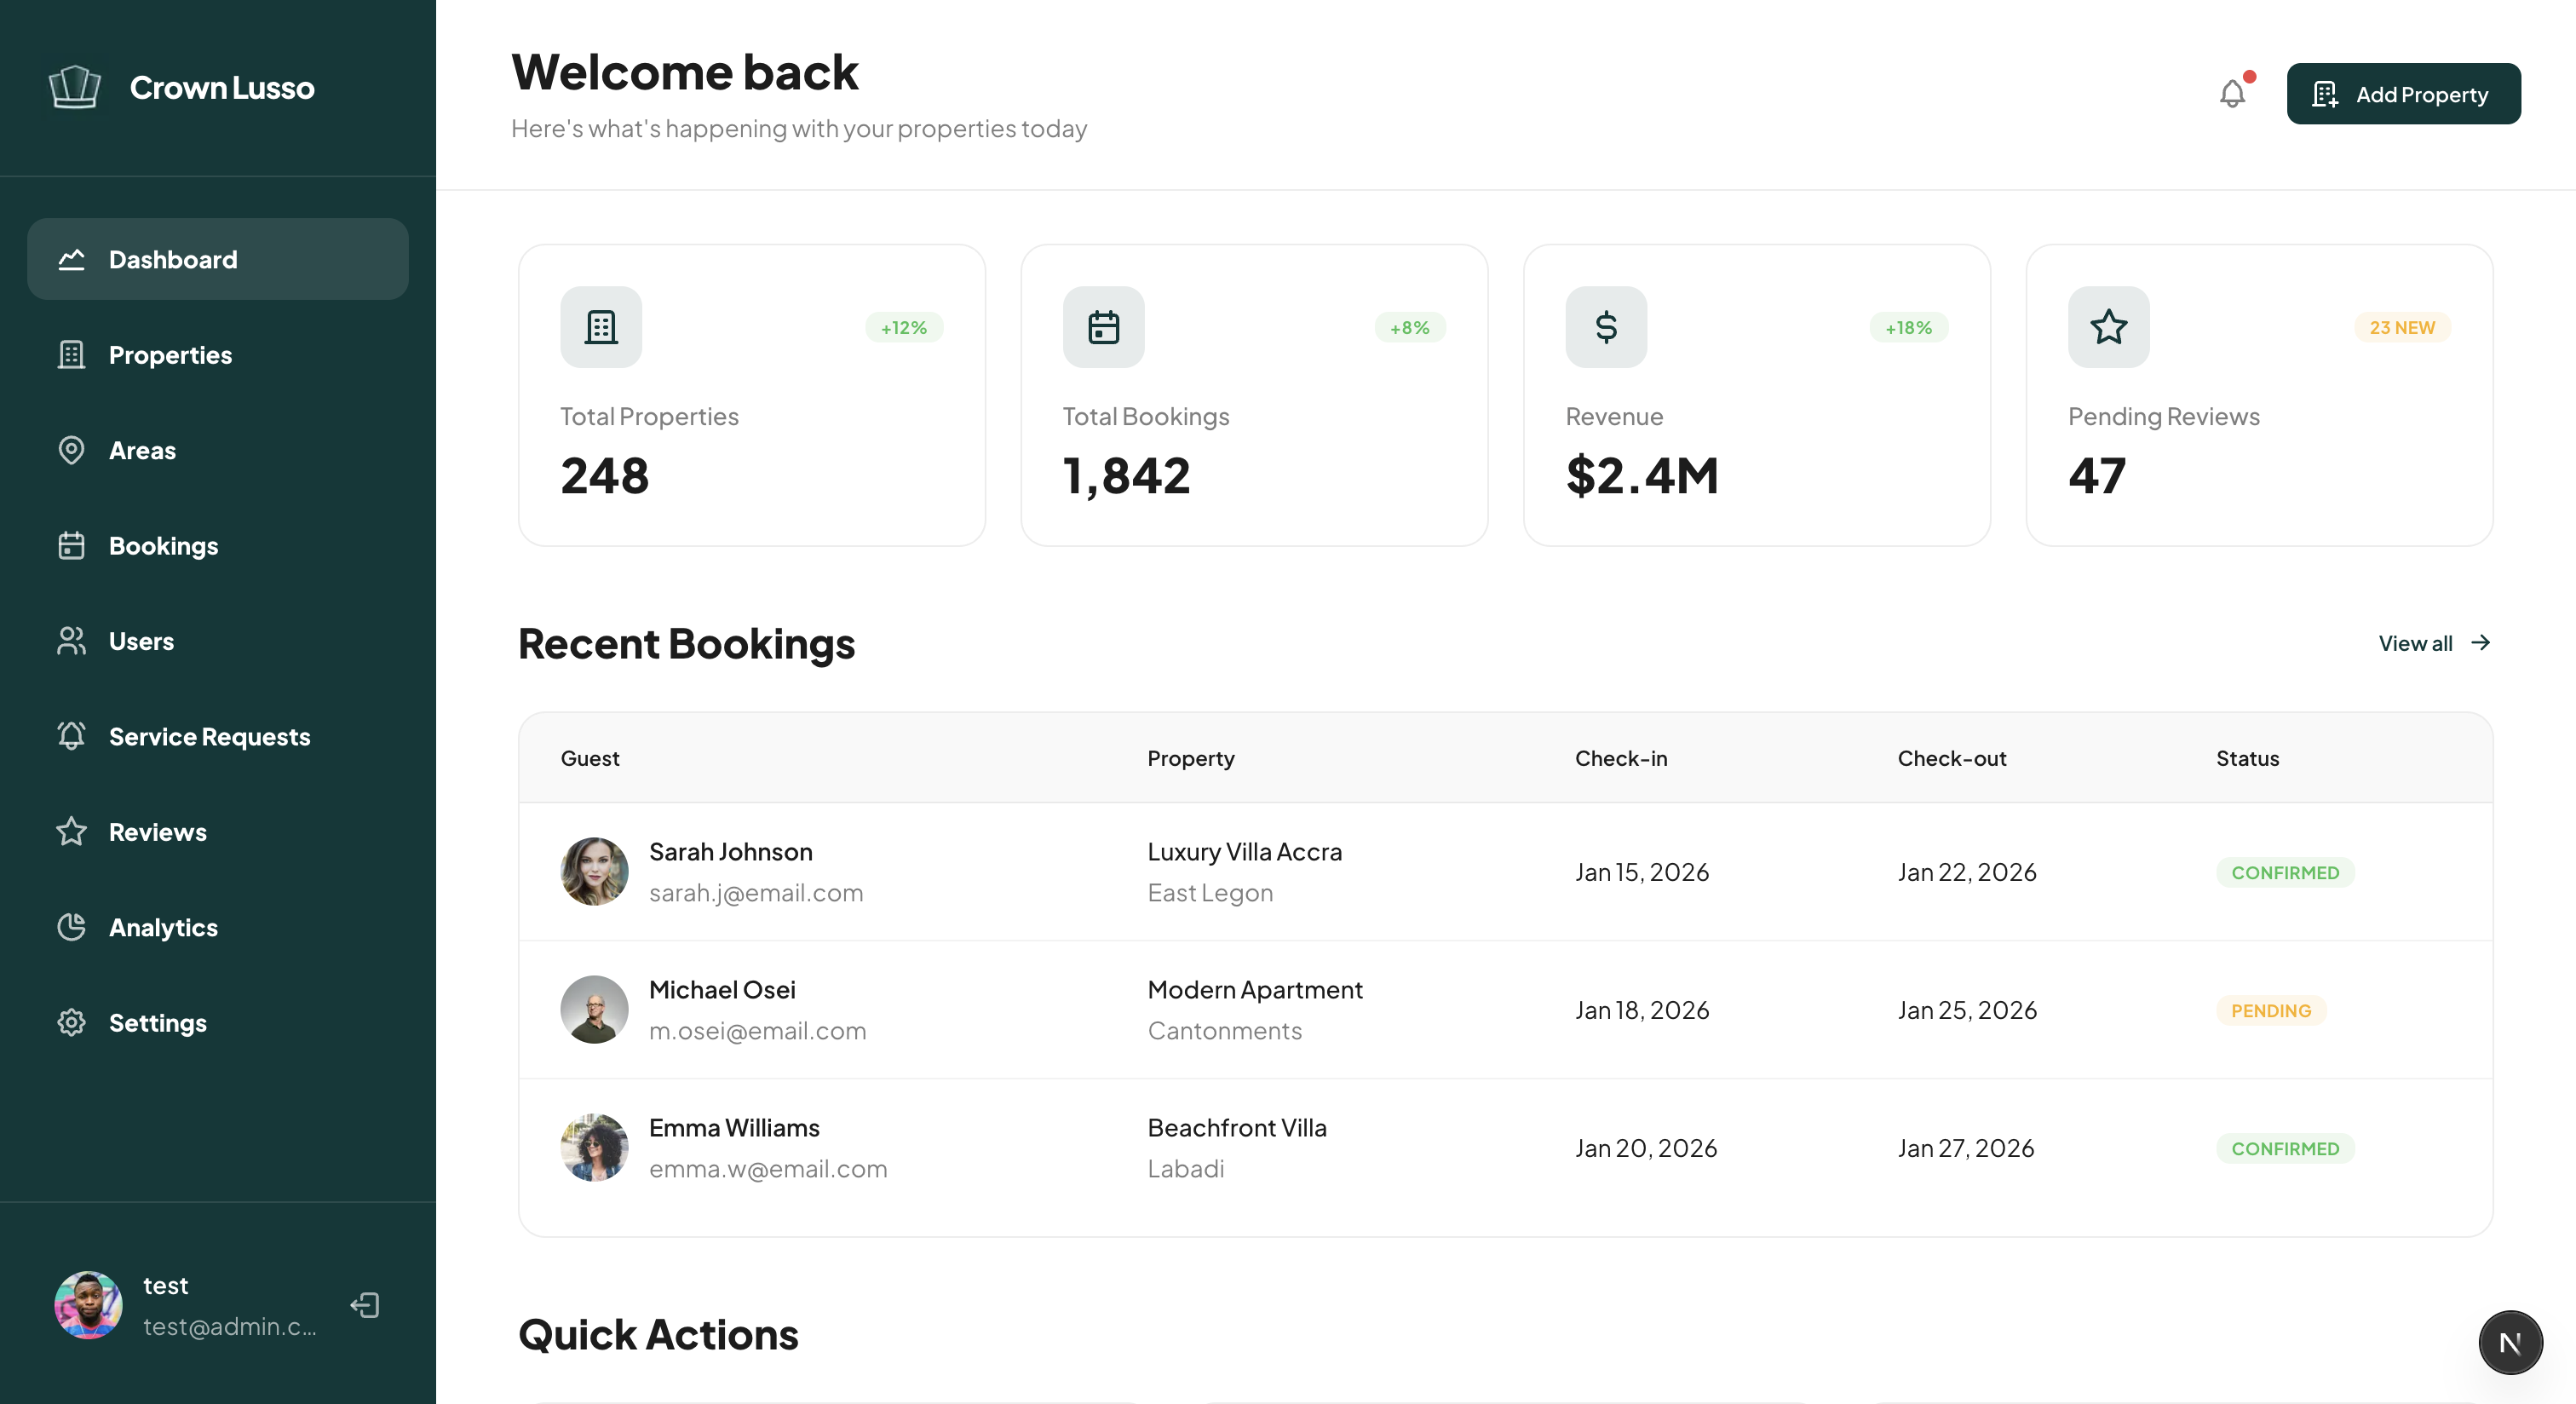Select the Properties sidebar icon
This screenshot has width=2576, height=1404.
click(x=71, y=355)
